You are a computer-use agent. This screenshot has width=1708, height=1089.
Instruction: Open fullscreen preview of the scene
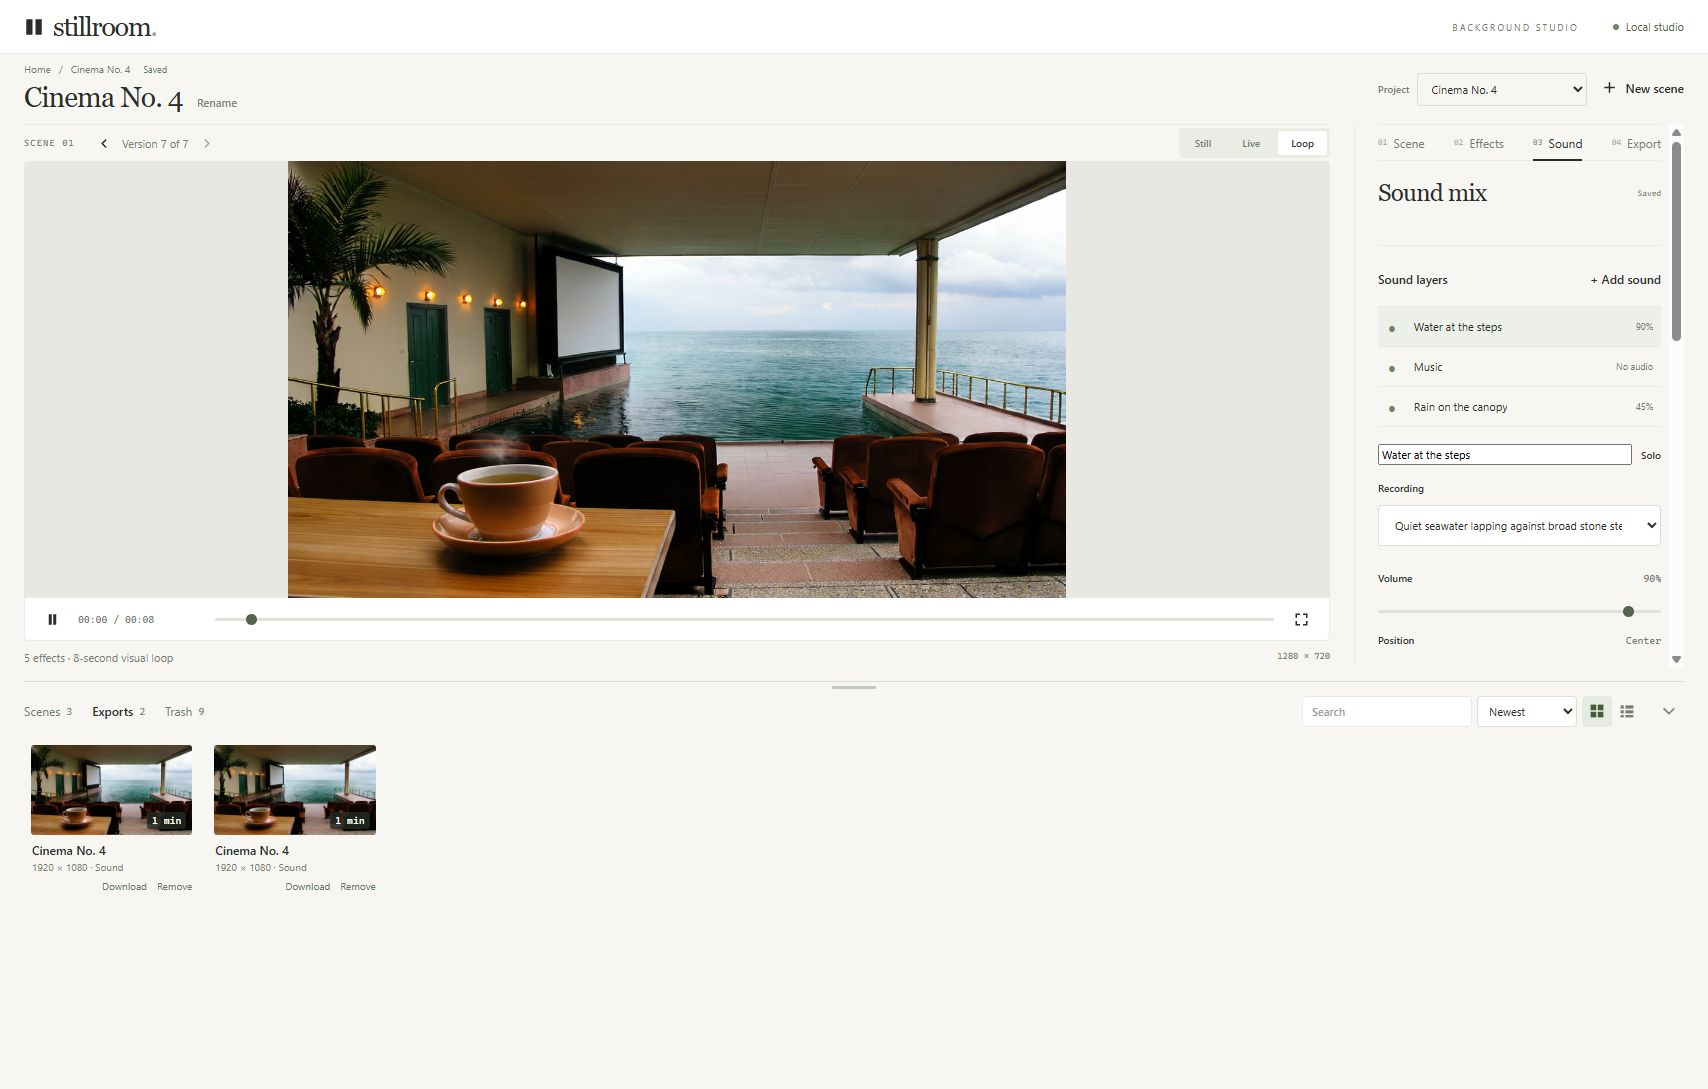[1301, 620]
